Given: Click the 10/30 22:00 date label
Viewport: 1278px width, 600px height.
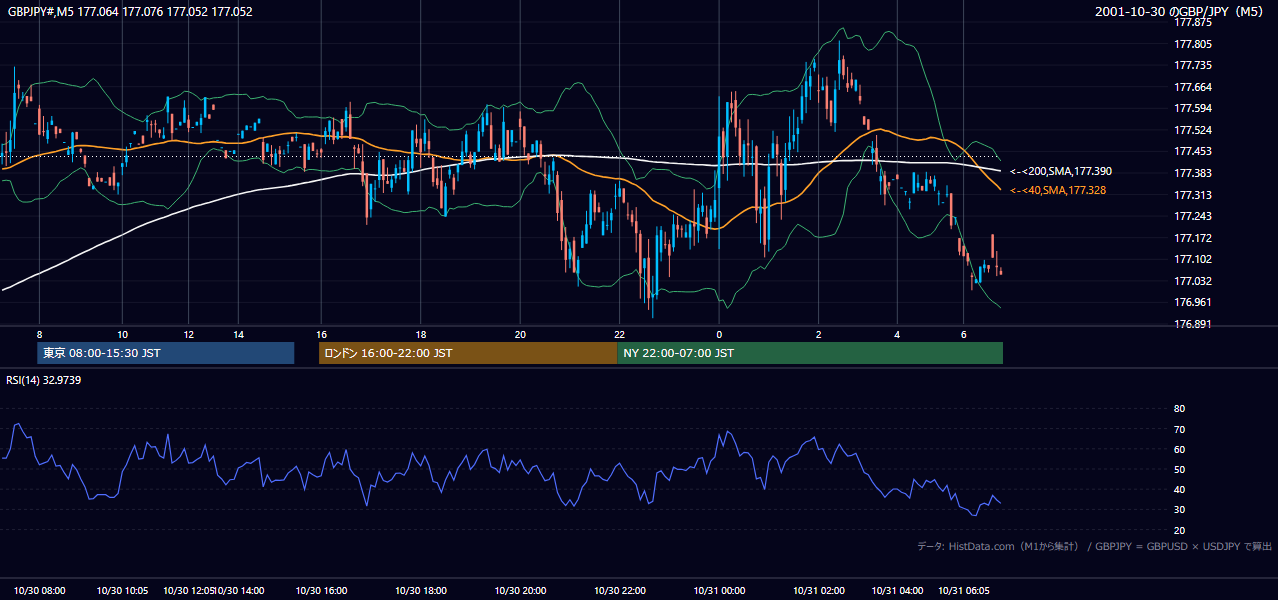Looking at the screenshot, I should (620, 591).
